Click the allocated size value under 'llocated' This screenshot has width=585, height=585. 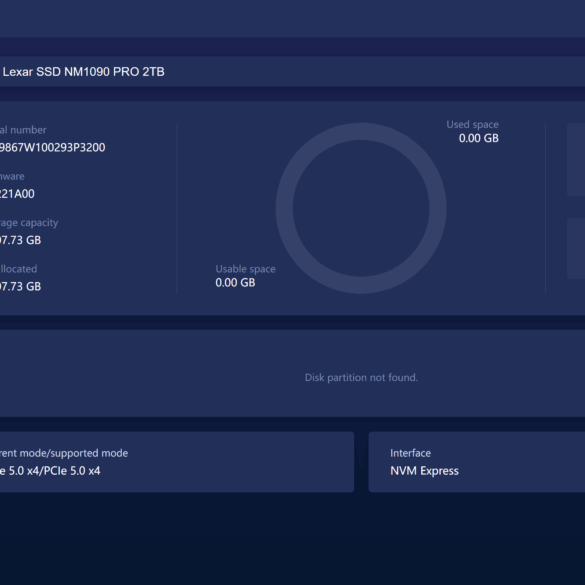21,286
